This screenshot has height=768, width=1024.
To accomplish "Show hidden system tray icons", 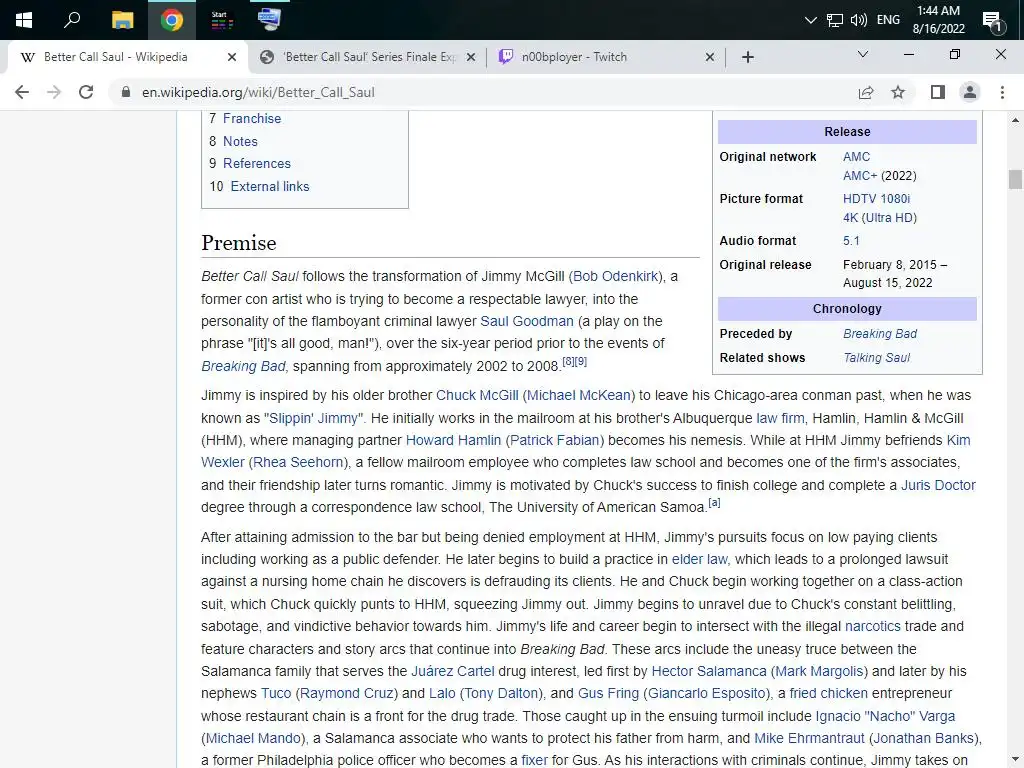I will tap(810, 20).
